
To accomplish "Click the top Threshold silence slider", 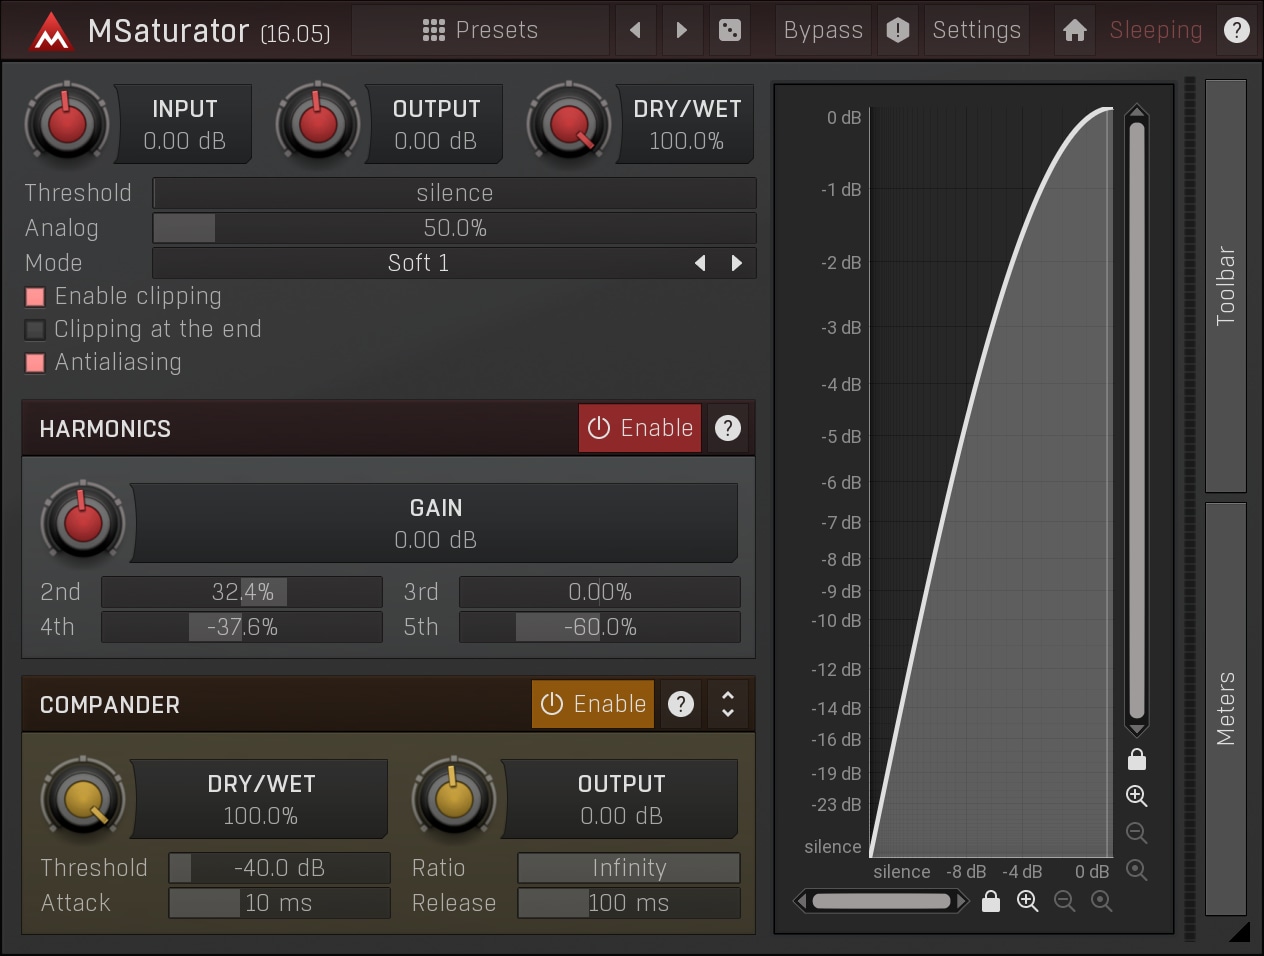I will (x=454, y=193).
